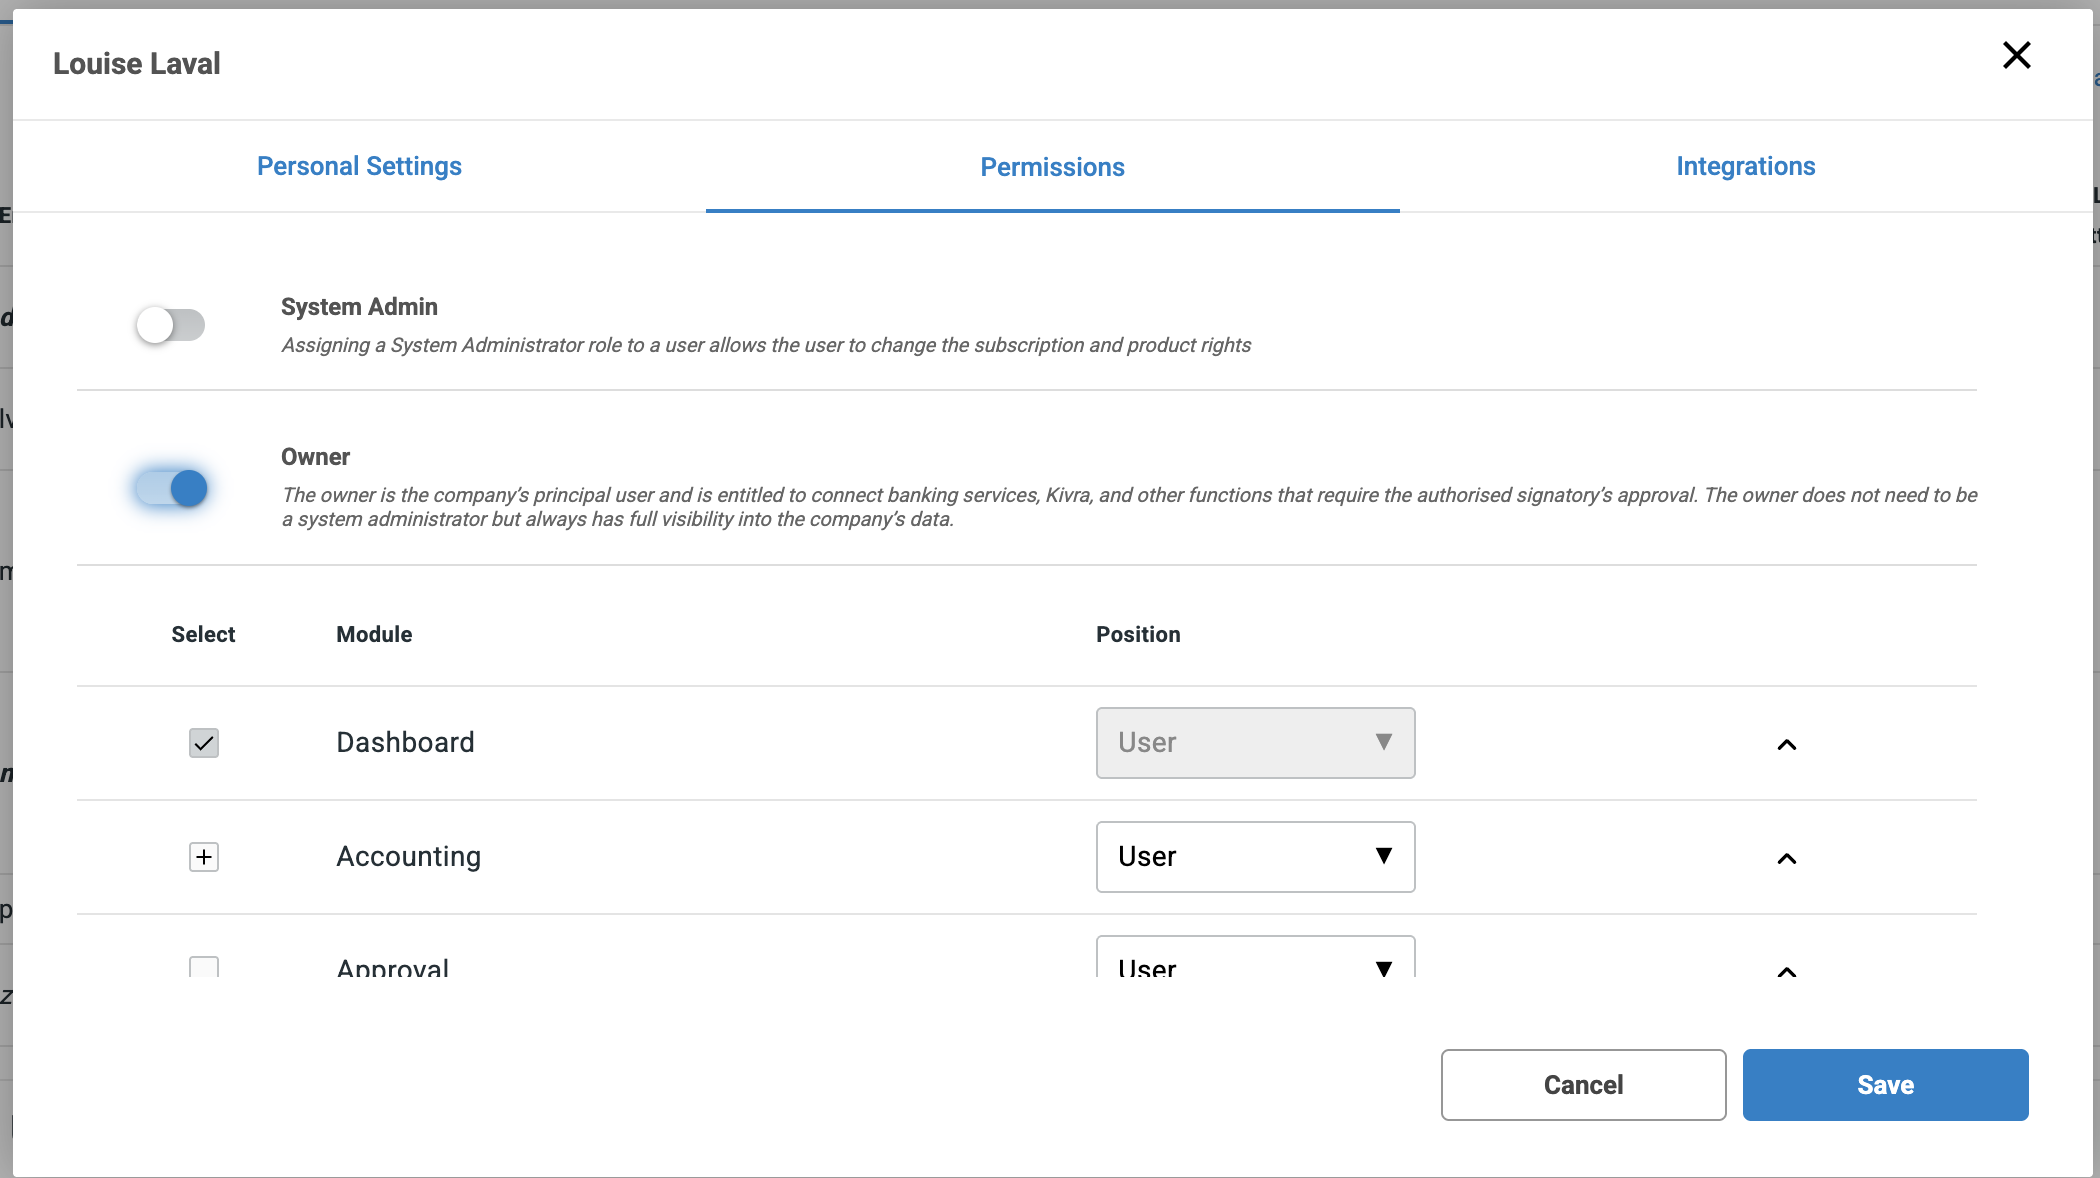This screenshot has width=2100, height=1178.
Task: Click the Accounting module name
Action: [408, 857]
